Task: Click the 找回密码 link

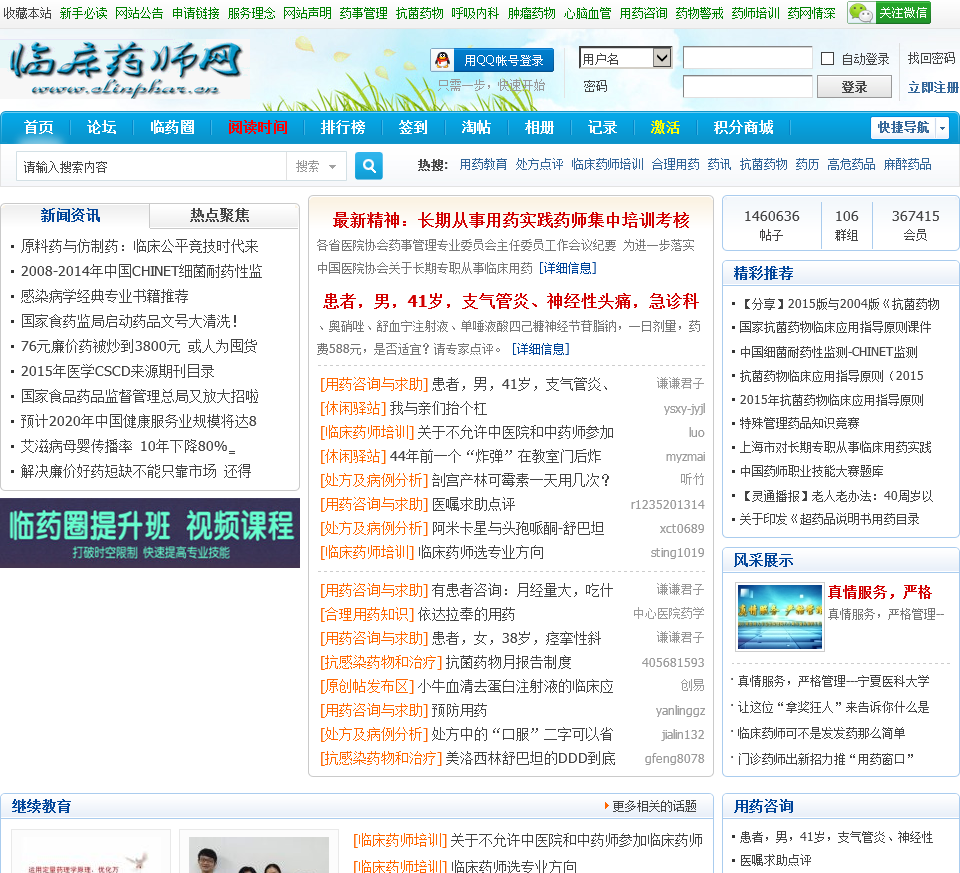Action: [931, 58]
